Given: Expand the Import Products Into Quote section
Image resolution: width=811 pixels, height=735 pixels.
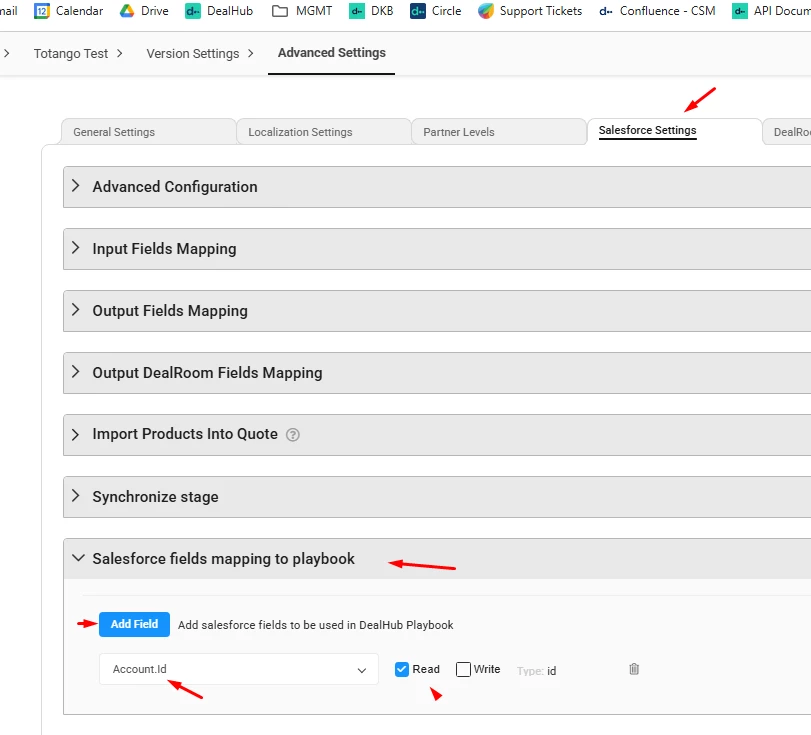Looking at the screenshot, I should point(76,434).
